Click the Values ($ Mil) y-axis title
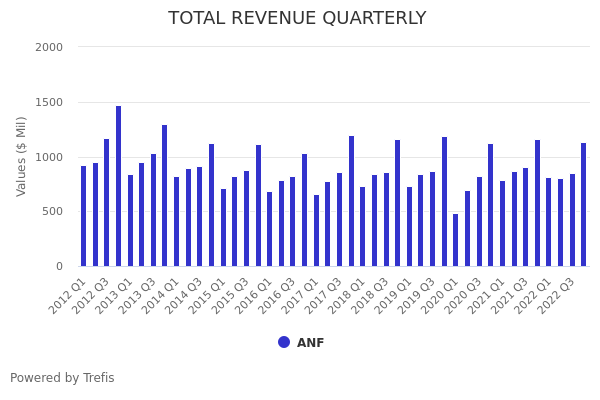This screenshot has width=600, height=400. (x=21, y=155)
